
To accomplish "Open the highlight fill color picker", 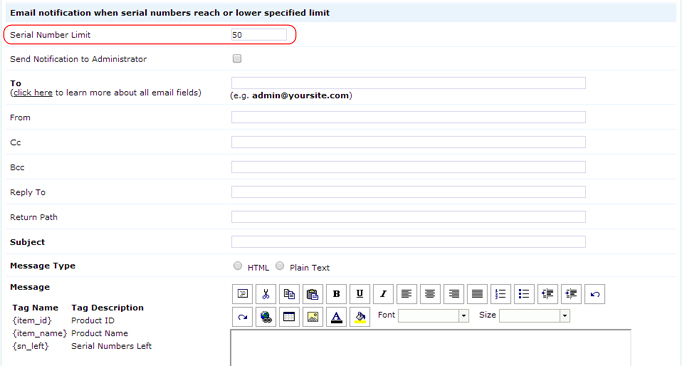I will [x=360, y=317].
